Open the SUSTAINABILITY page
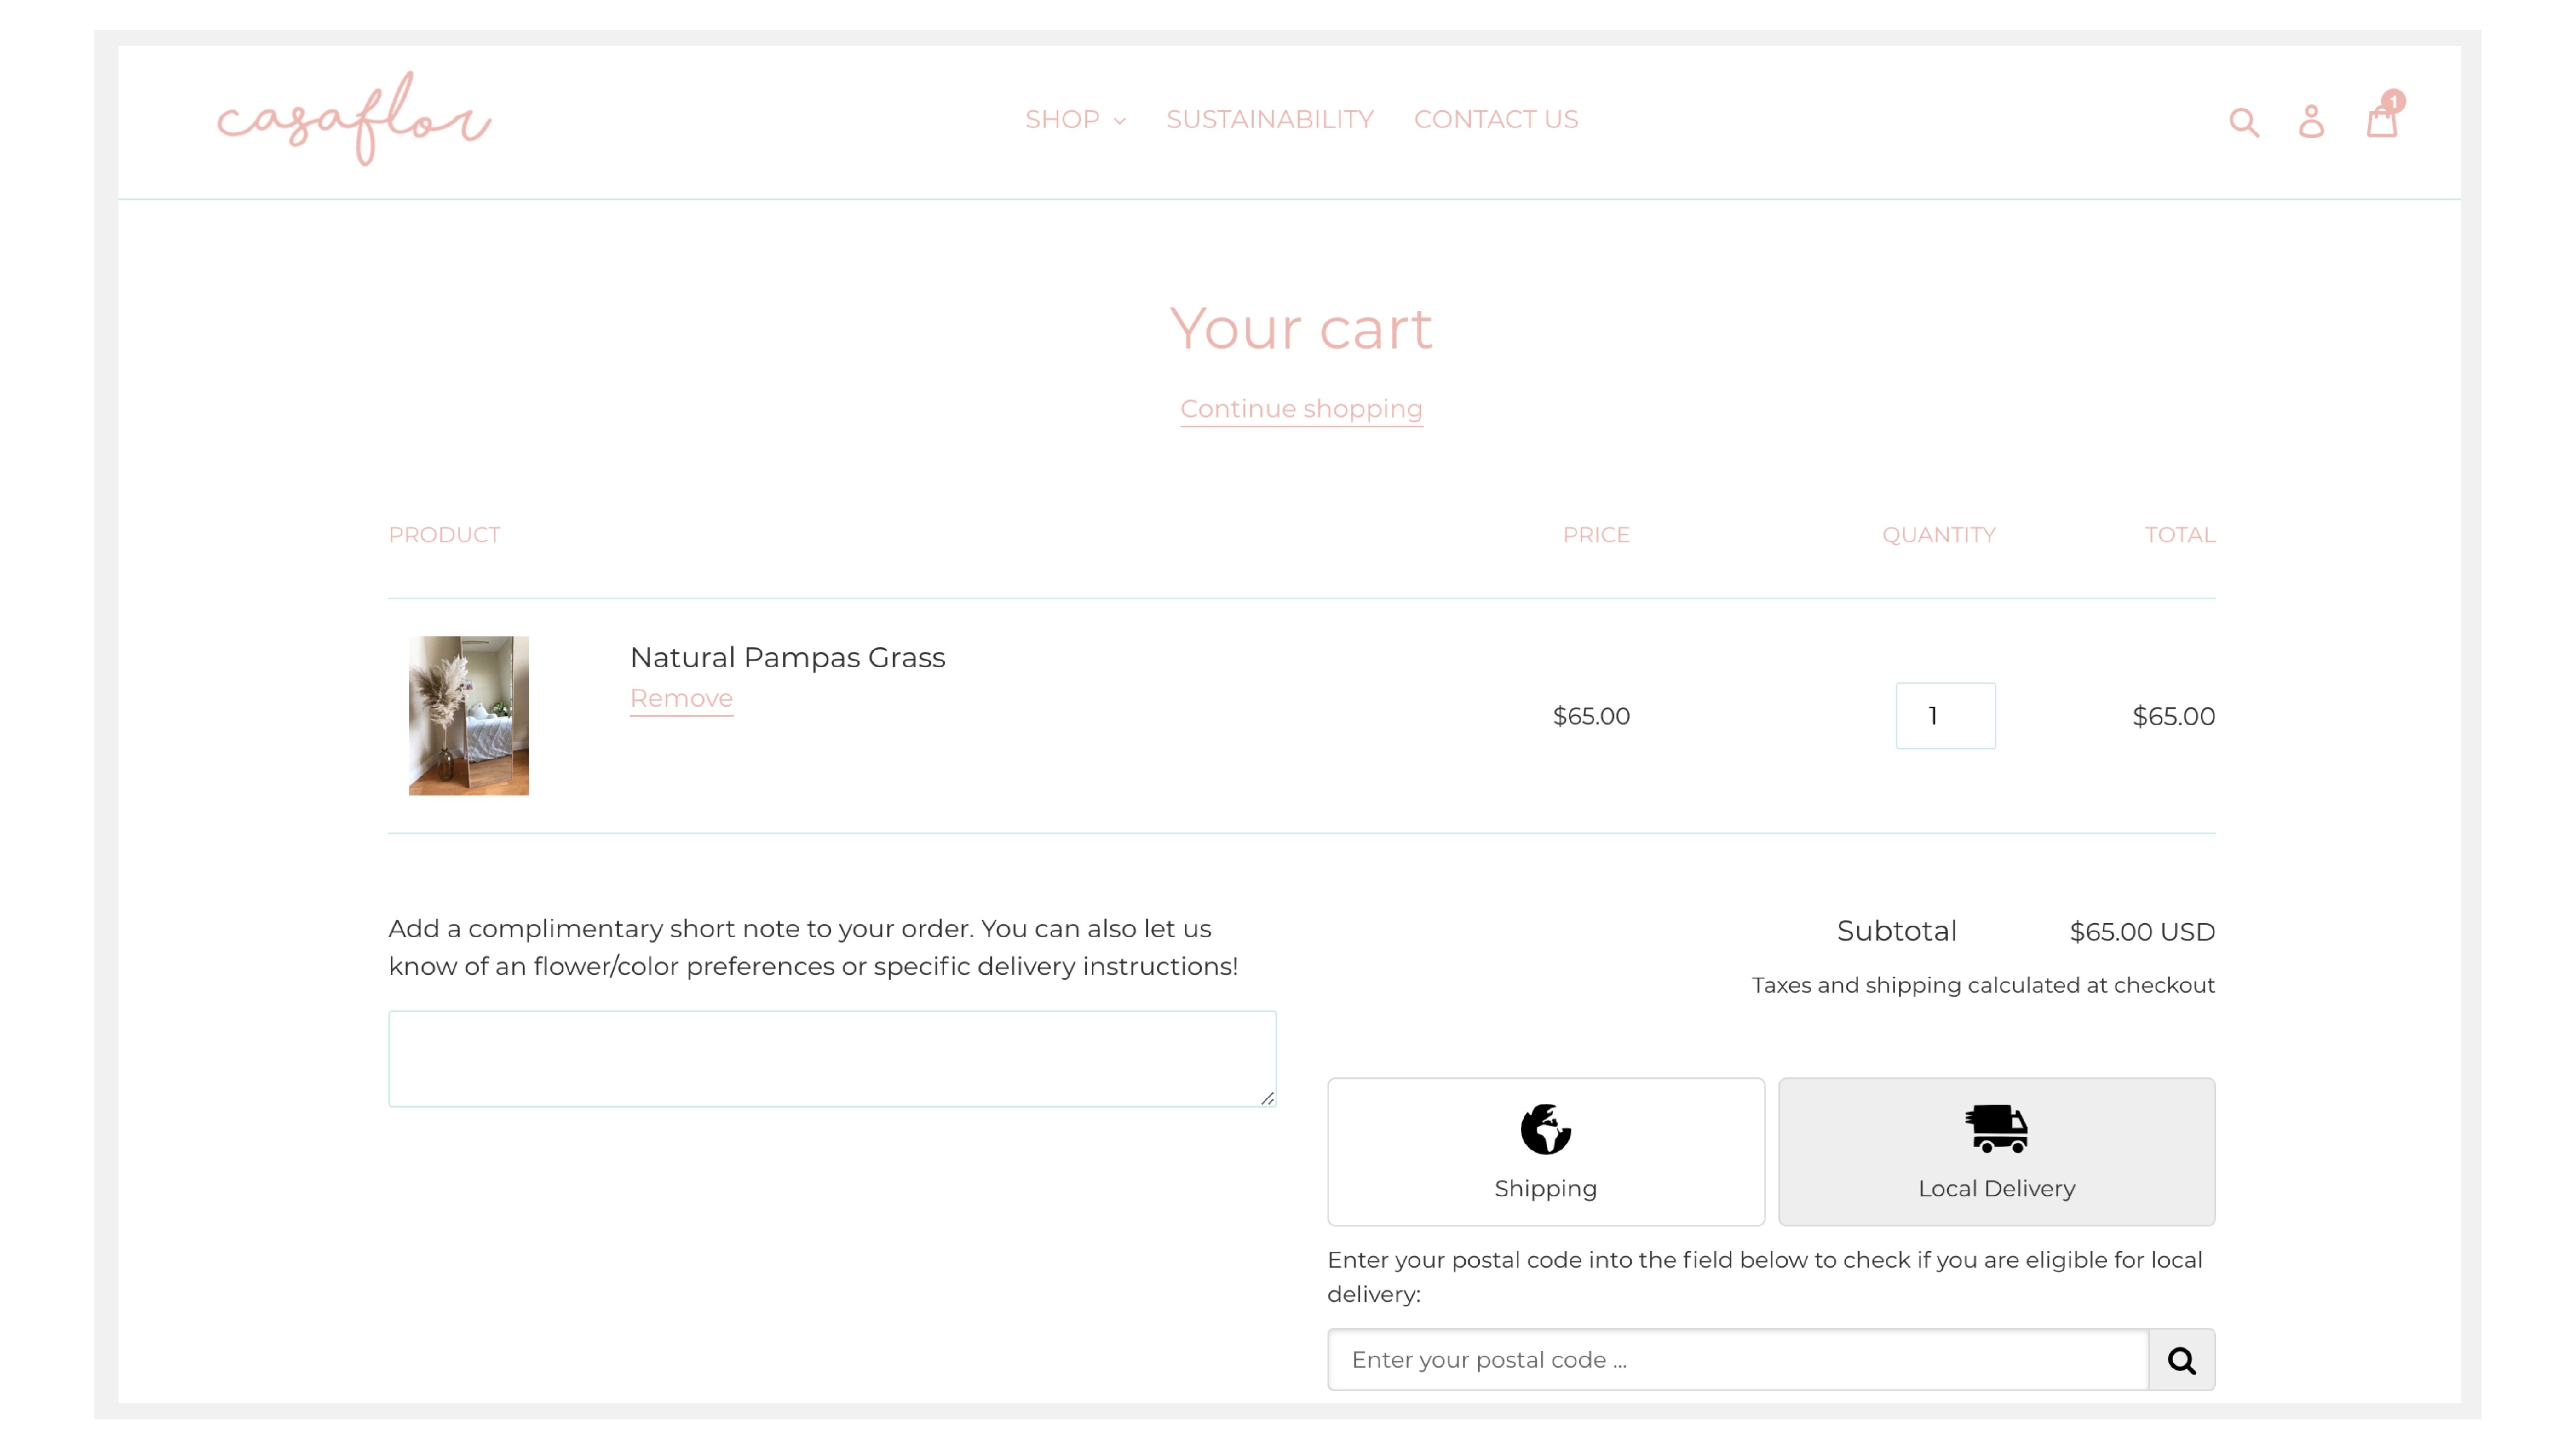 1270,120
